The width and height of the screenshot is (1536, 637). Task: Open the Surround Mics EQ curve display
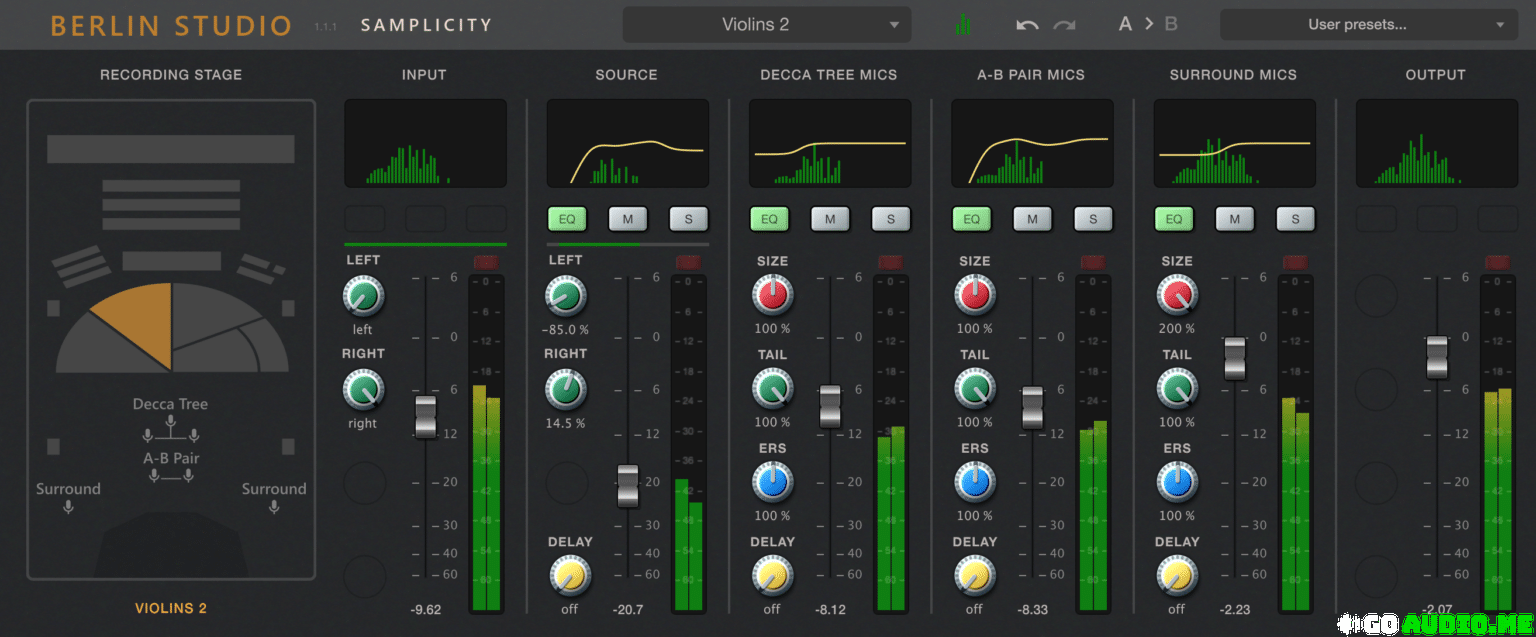1235,143
